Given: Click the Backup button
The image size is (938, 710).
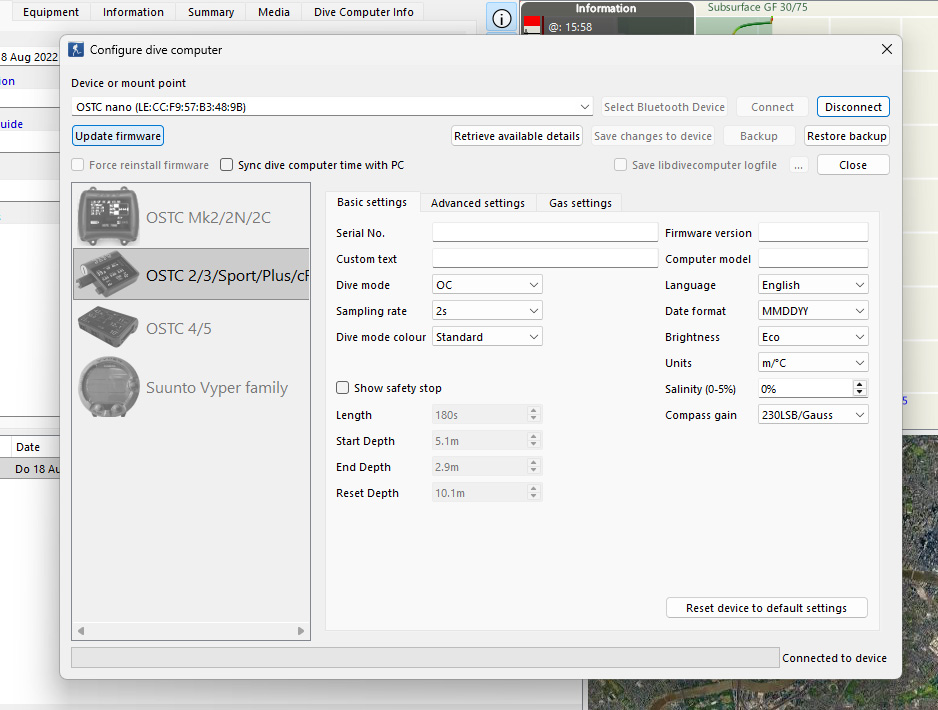Looking at the screenshot, I should click(x=759, y=136).
